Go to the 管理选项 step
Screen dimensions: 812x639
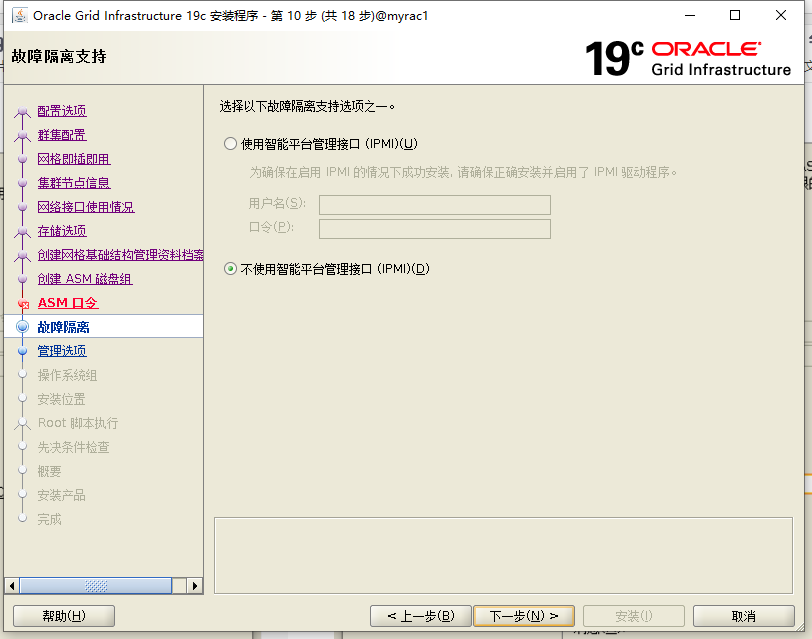(62, 351)
